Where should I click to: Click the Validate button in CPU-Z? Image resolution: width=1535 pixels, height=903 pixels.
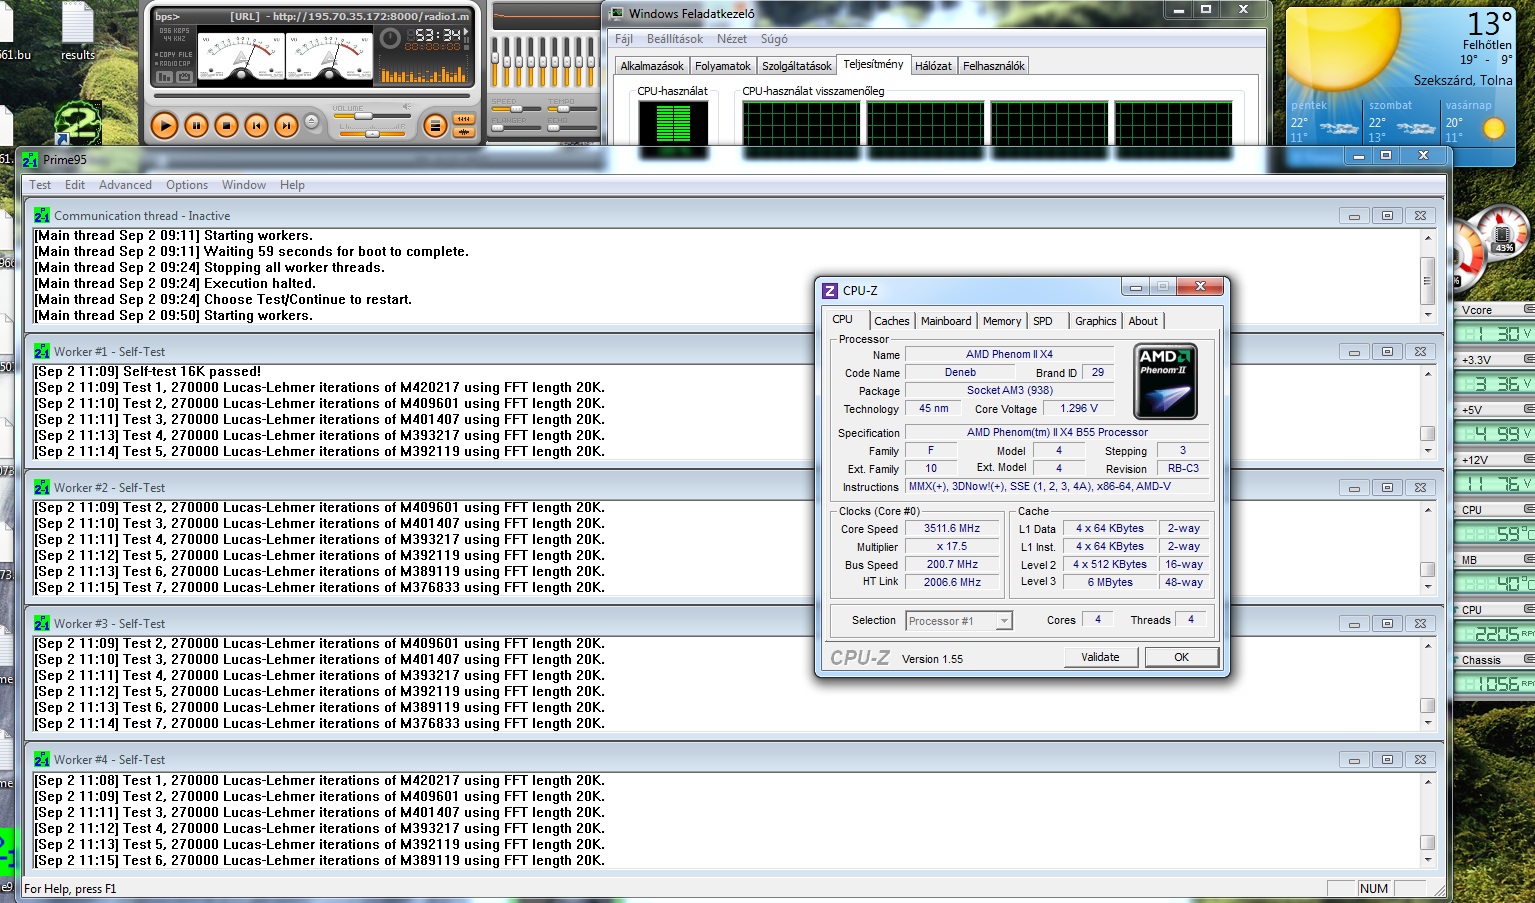[1100, 657]
